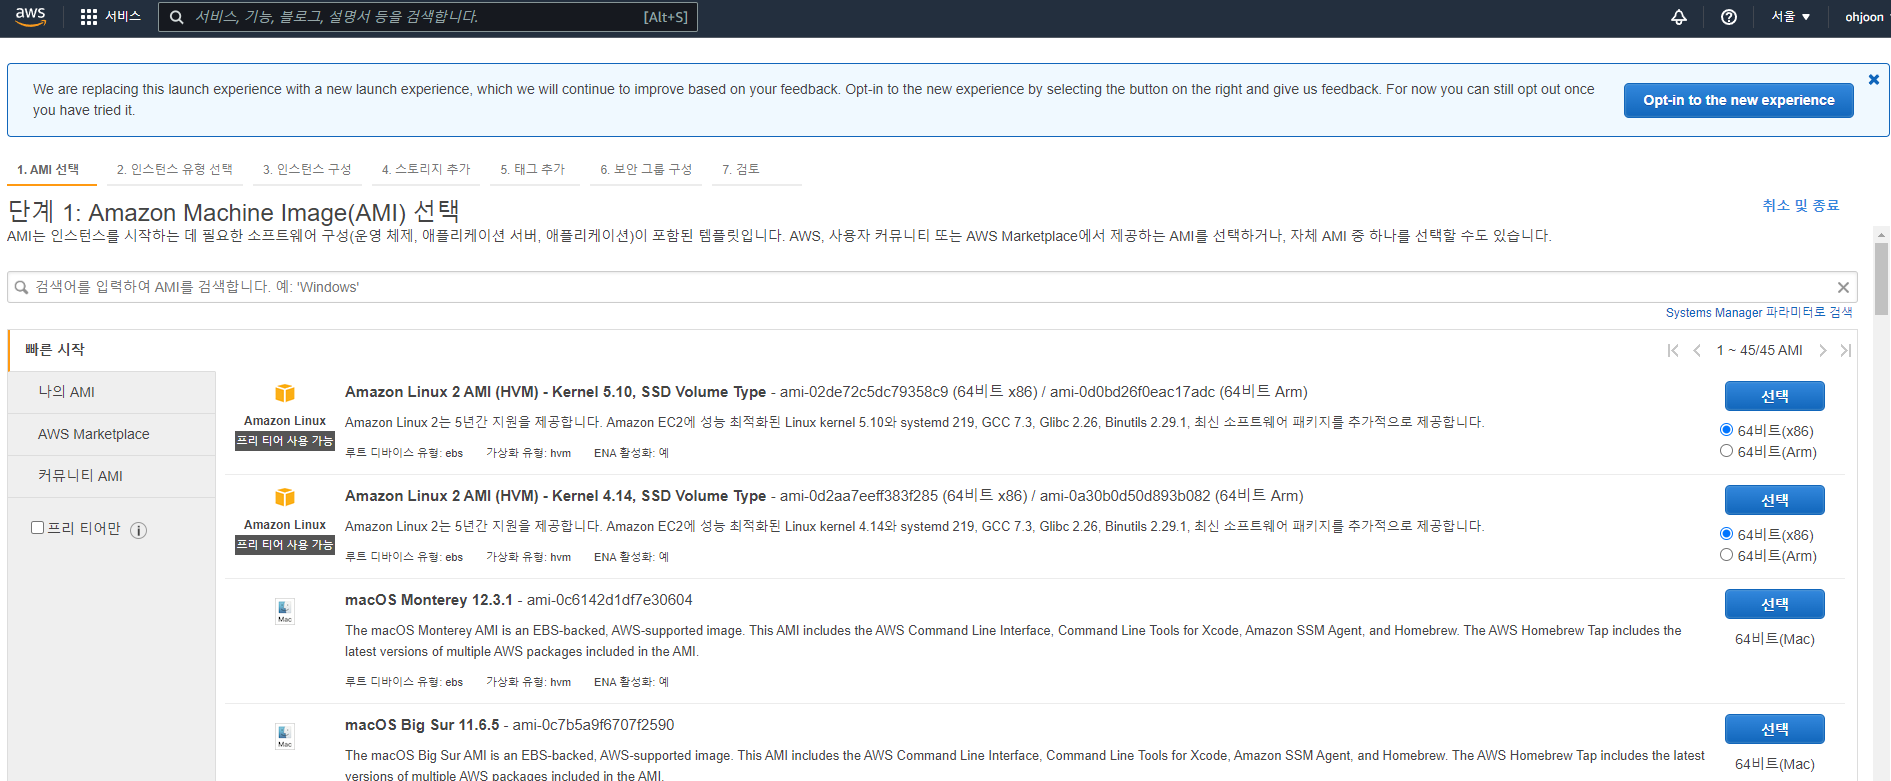Viewport: 1891px width, 781px height.
Task: Click the macOS Monterey Mac icon
Action: (285, 611)
